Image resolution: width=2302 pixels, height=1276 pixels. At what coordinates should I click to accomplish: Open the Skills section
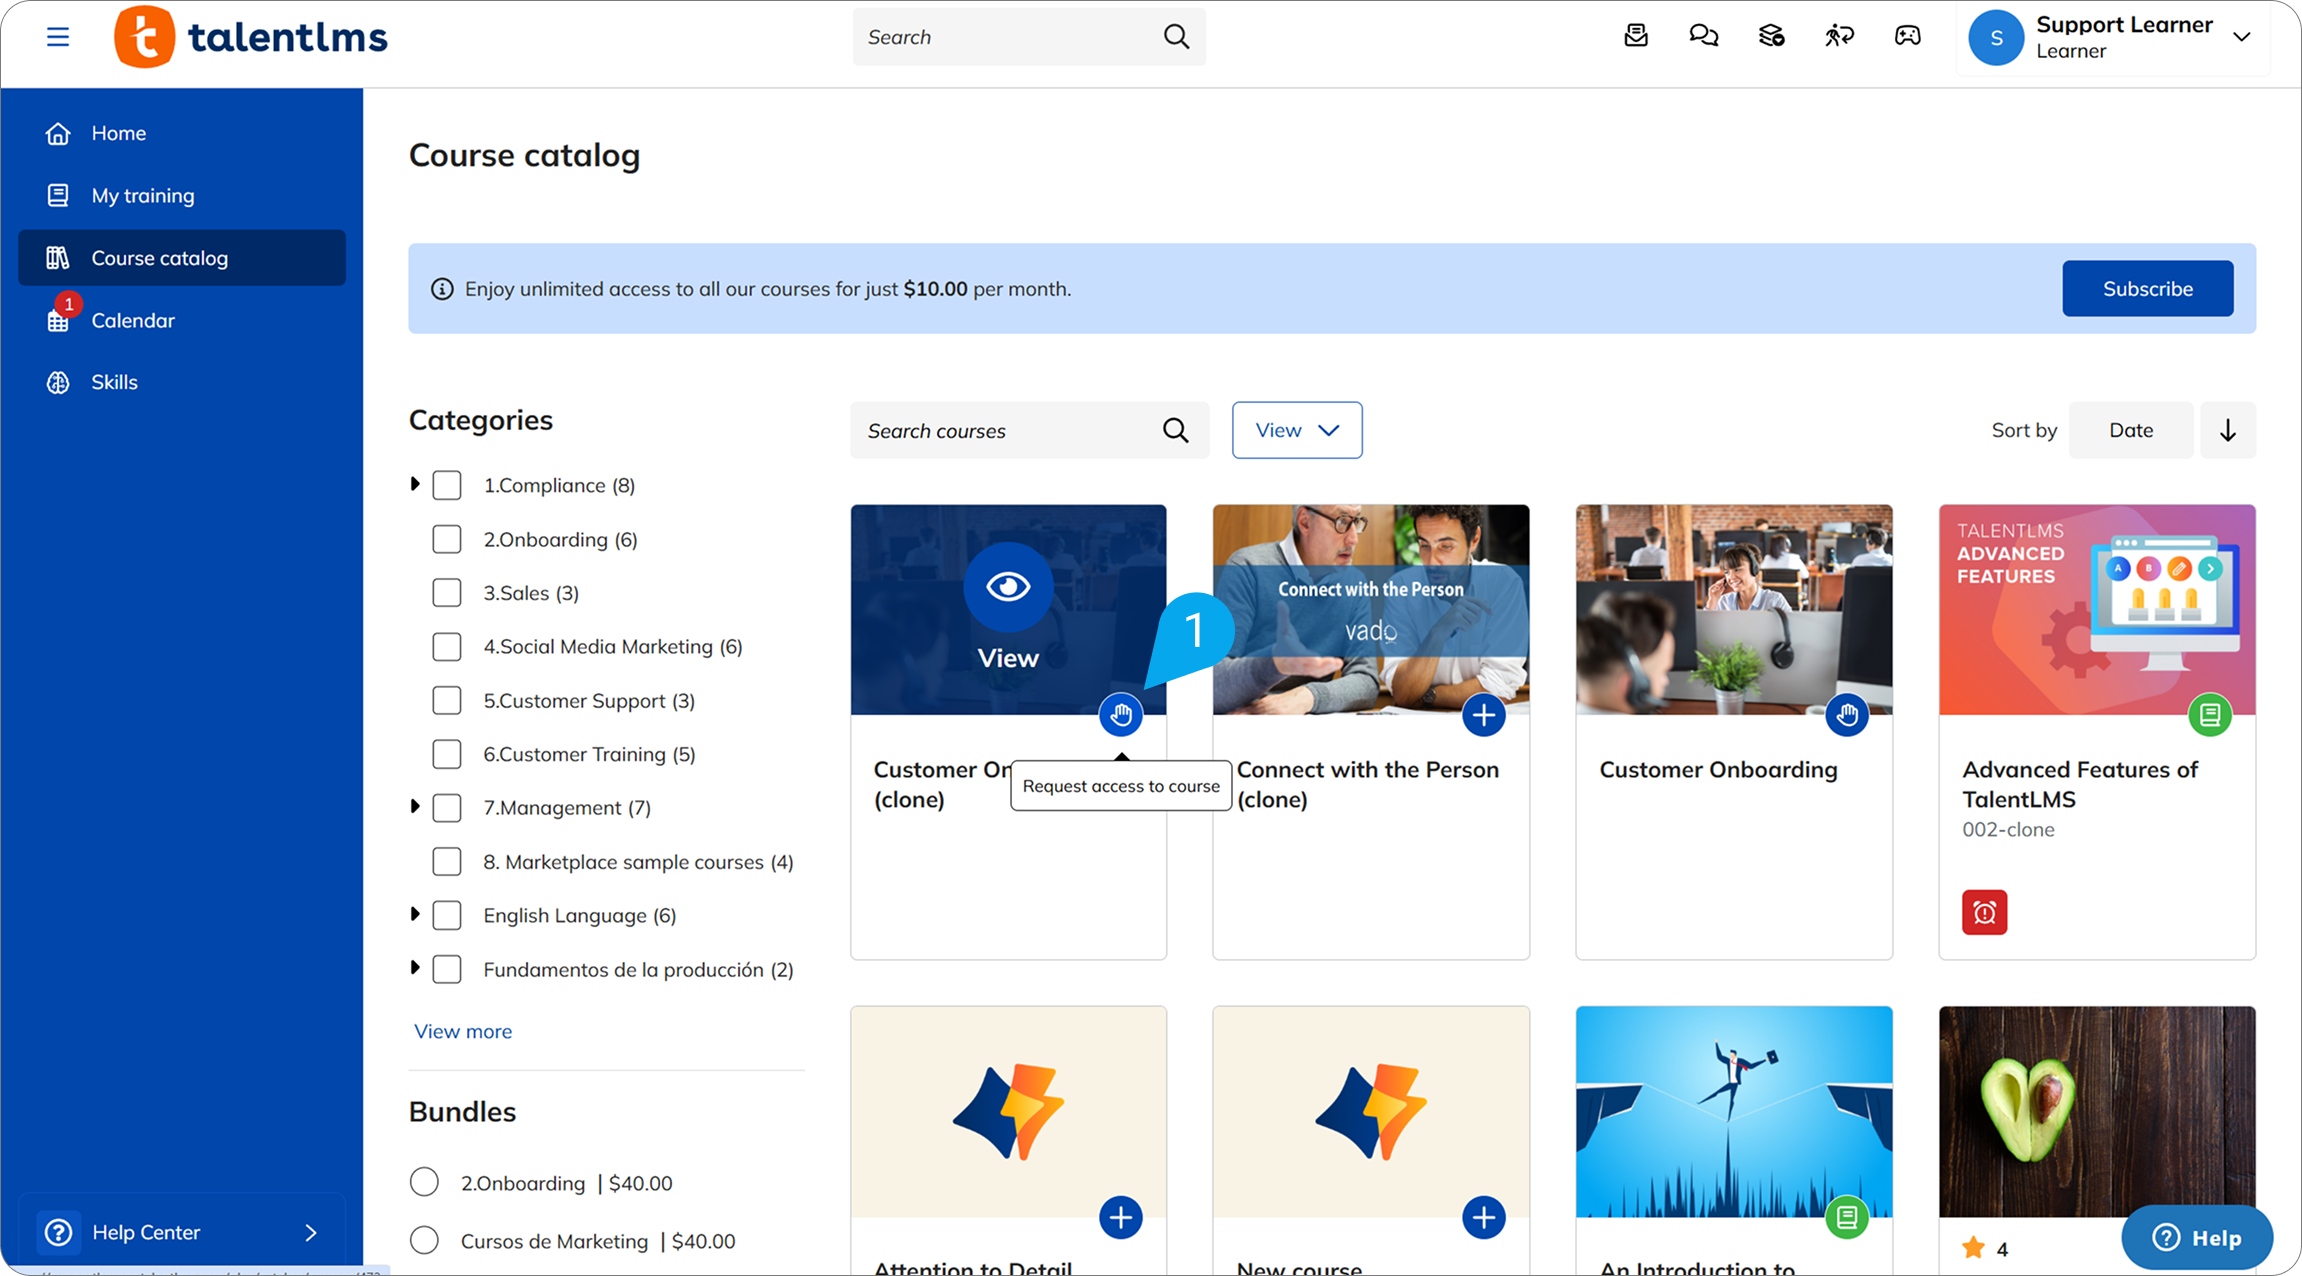(114, 382)
